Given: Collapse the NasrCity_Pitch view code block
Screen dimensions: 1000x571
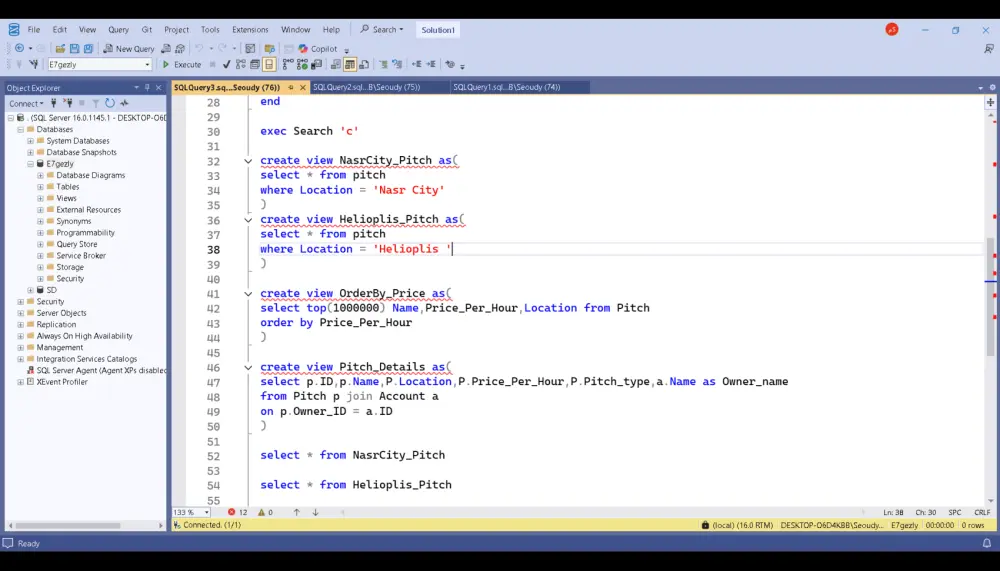Looking at the screenshot, I should [x=248, y=160].
